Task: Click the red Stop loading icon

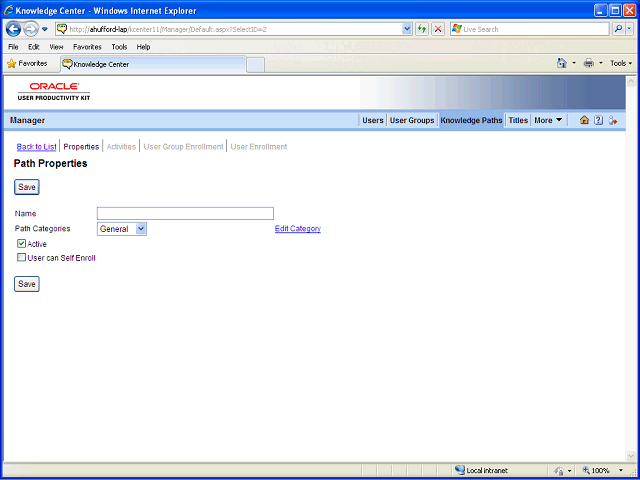Action: (438, 29)
